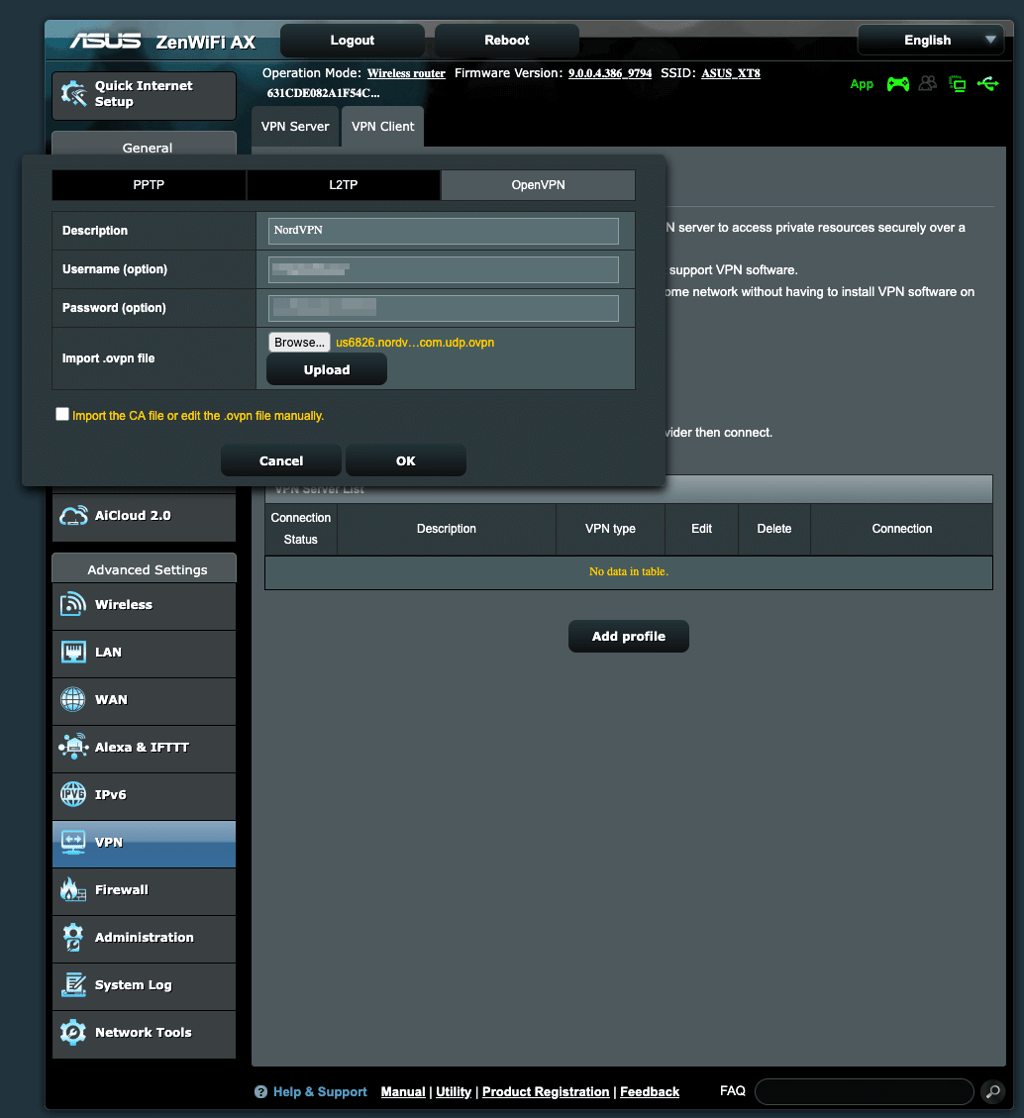
Task: Select the L2TP protocol tab
Action: coord(343,185)
